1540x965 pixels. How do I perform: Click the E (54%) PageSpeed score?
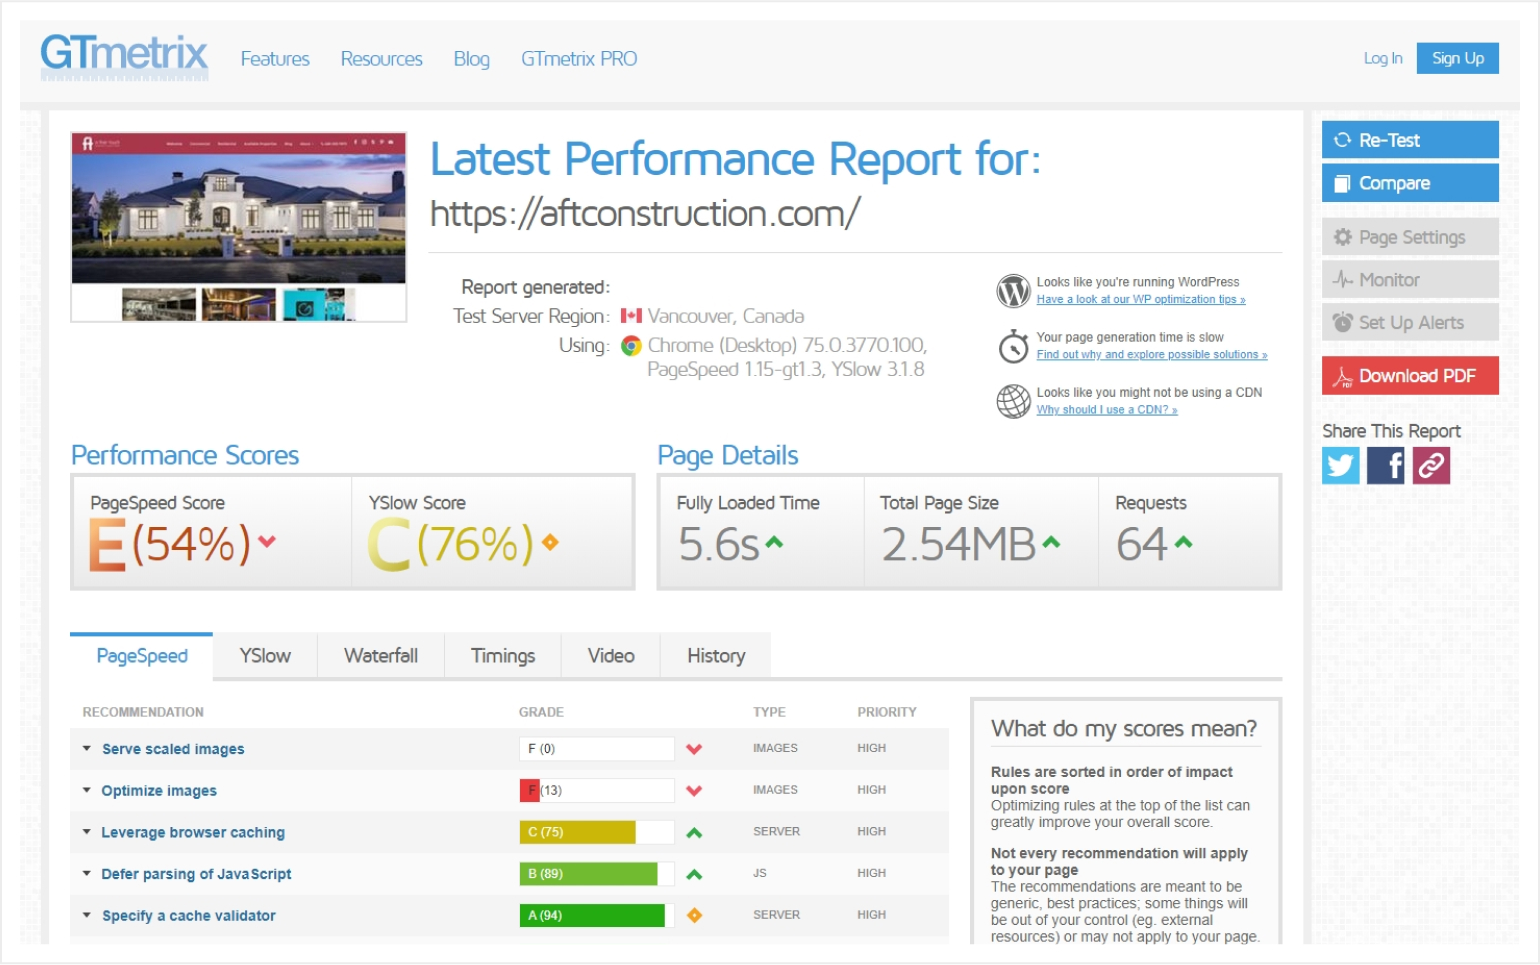[170, 545]
